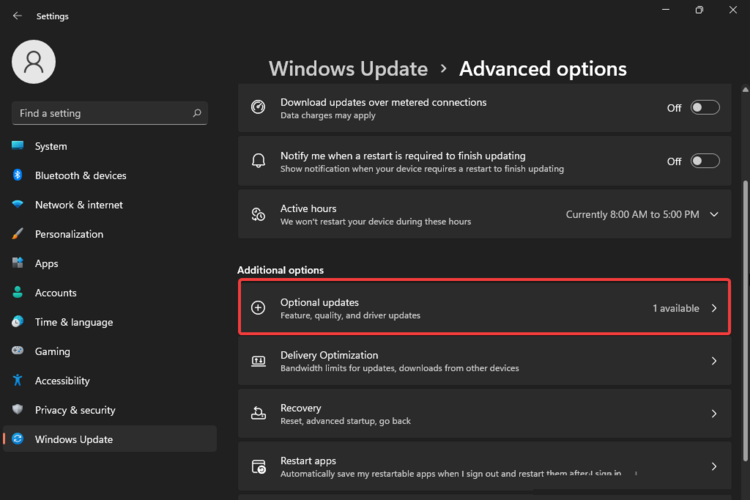Image resolution: width=750 pixels, height=500 pixels.
Task: Click the Personalization paintbrush icon
Action: point(18,233)
